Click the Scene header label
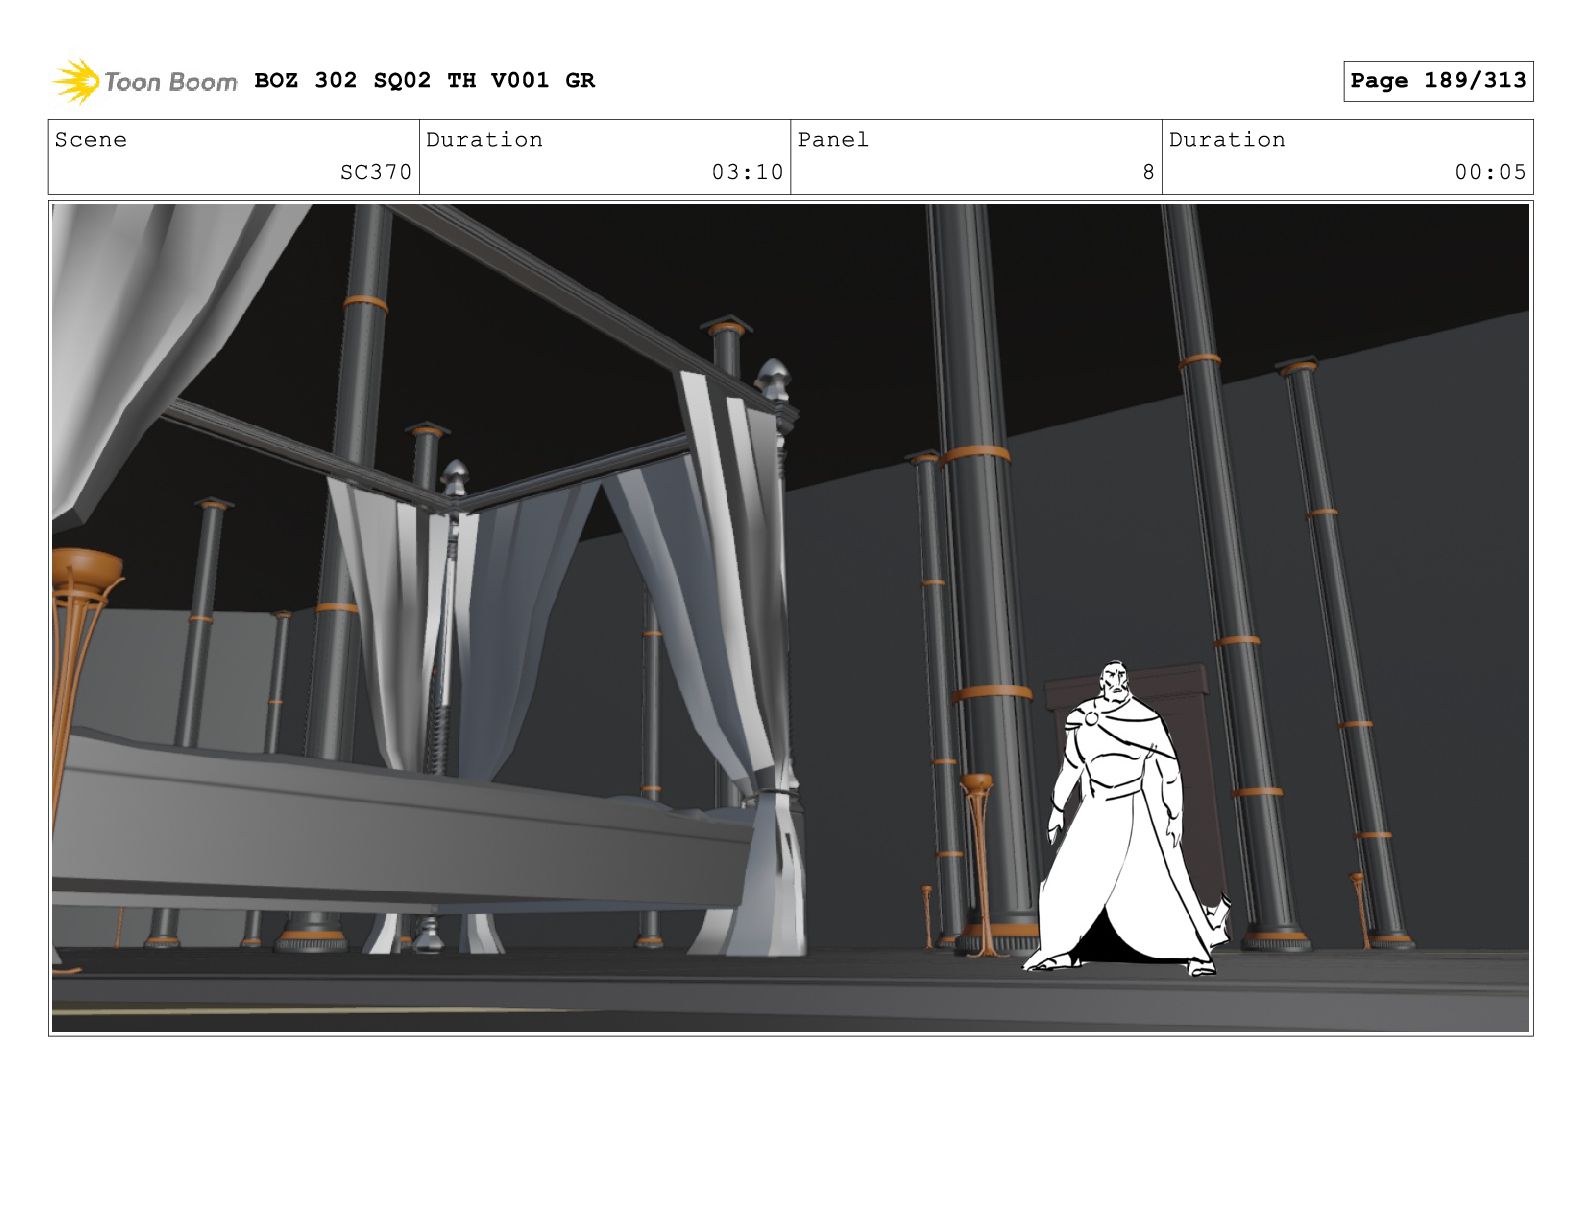 [91, 140]
